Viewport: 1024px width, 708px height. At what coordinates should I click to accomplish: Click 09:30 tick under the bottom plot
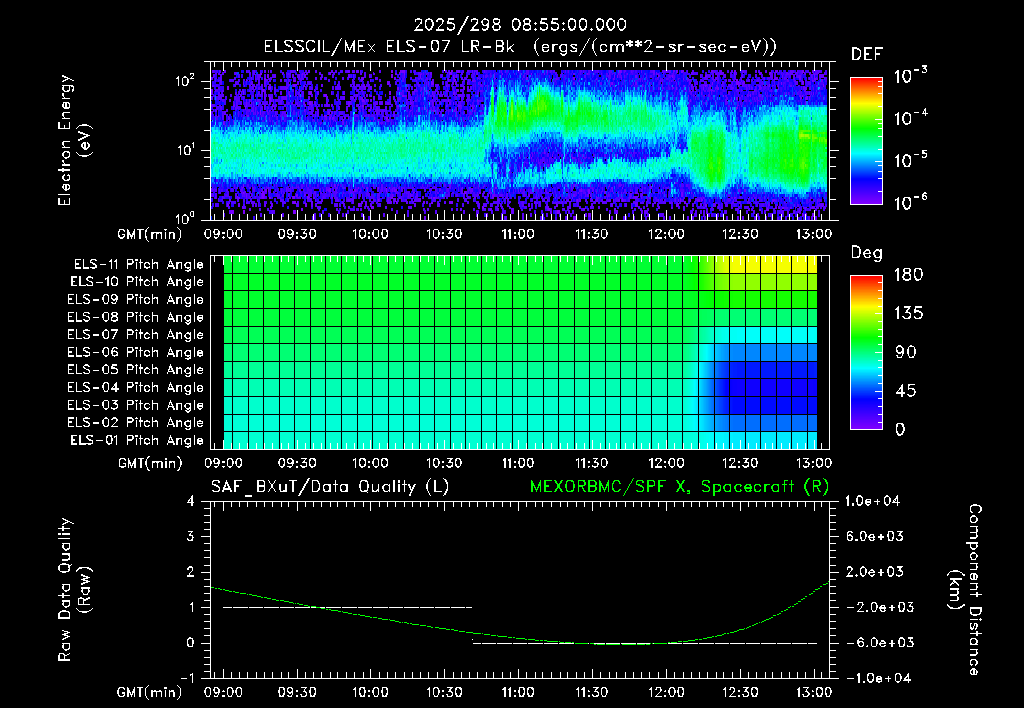click(297, 692)
